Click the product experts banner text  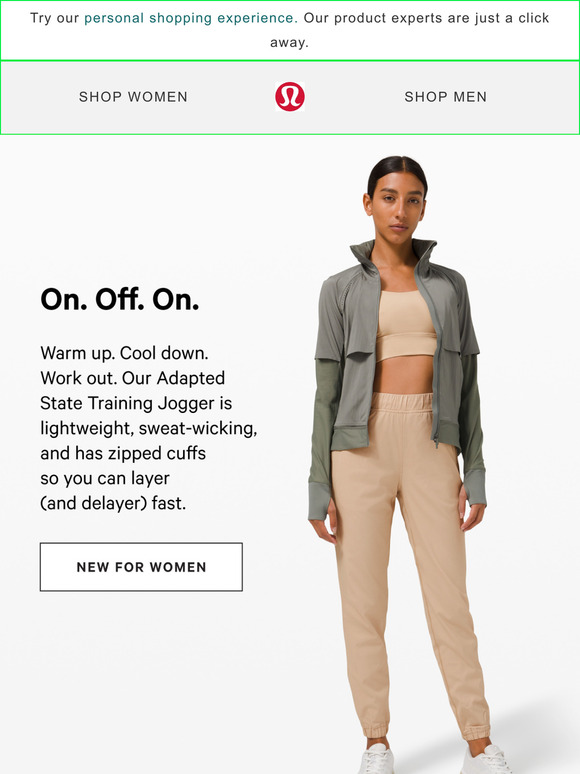point(290,30)
